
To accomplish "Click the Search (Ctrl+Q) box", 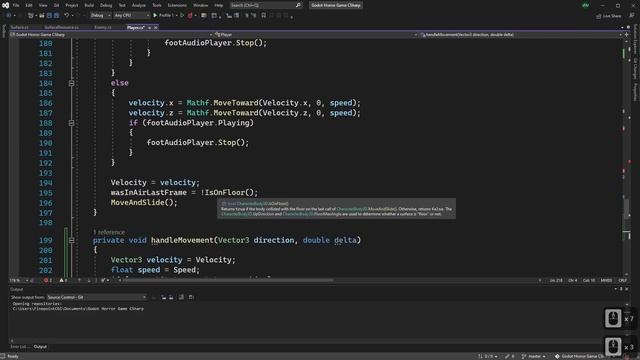I will click(x=266, y=5).
